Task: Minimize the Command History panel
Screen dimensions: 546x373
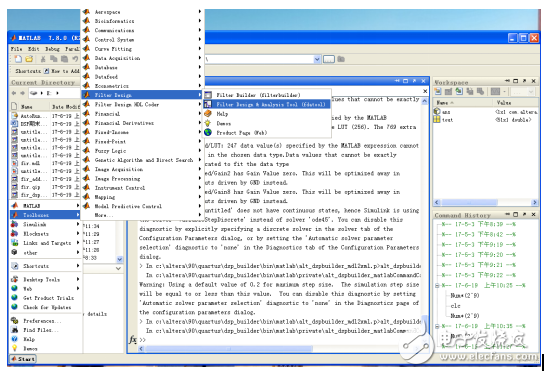Action: (507, 214)
